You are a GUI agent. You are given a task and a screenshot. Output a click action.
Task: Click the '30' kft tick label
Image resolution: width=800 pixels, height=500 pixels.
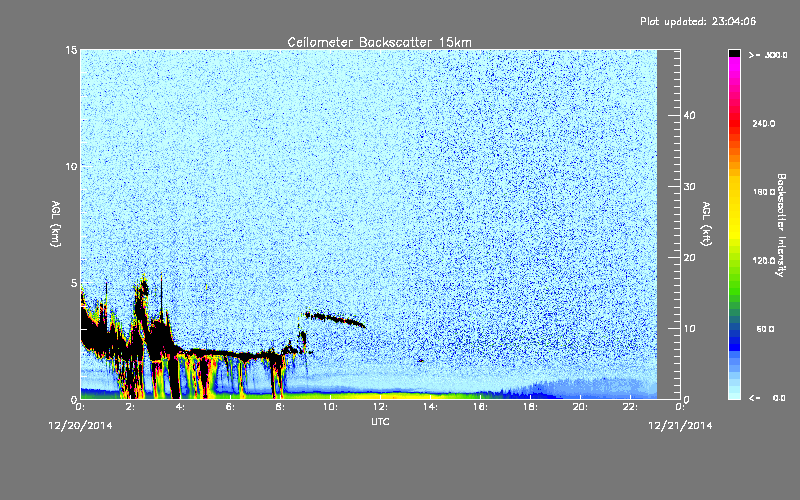coord(689,187)
